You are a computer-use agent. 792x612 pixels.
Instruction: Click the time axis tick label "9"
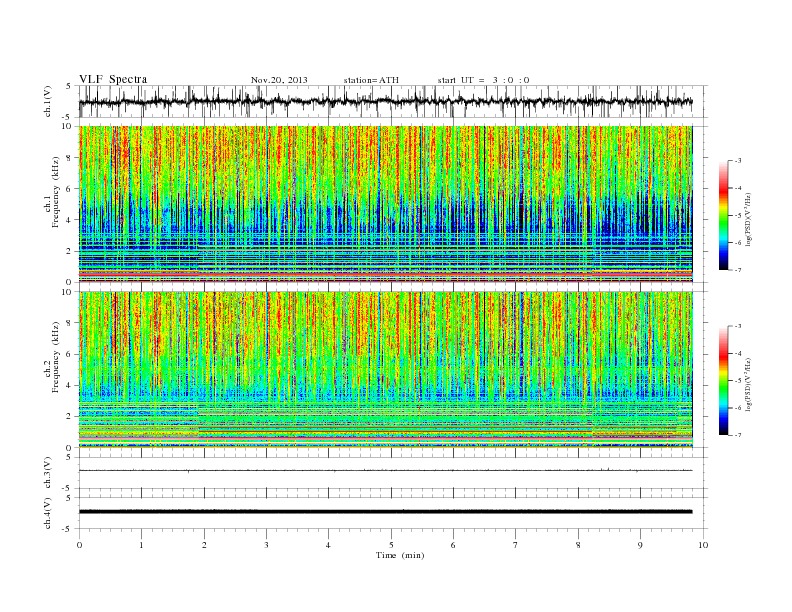pyautogui.click(x=640, y=545)
